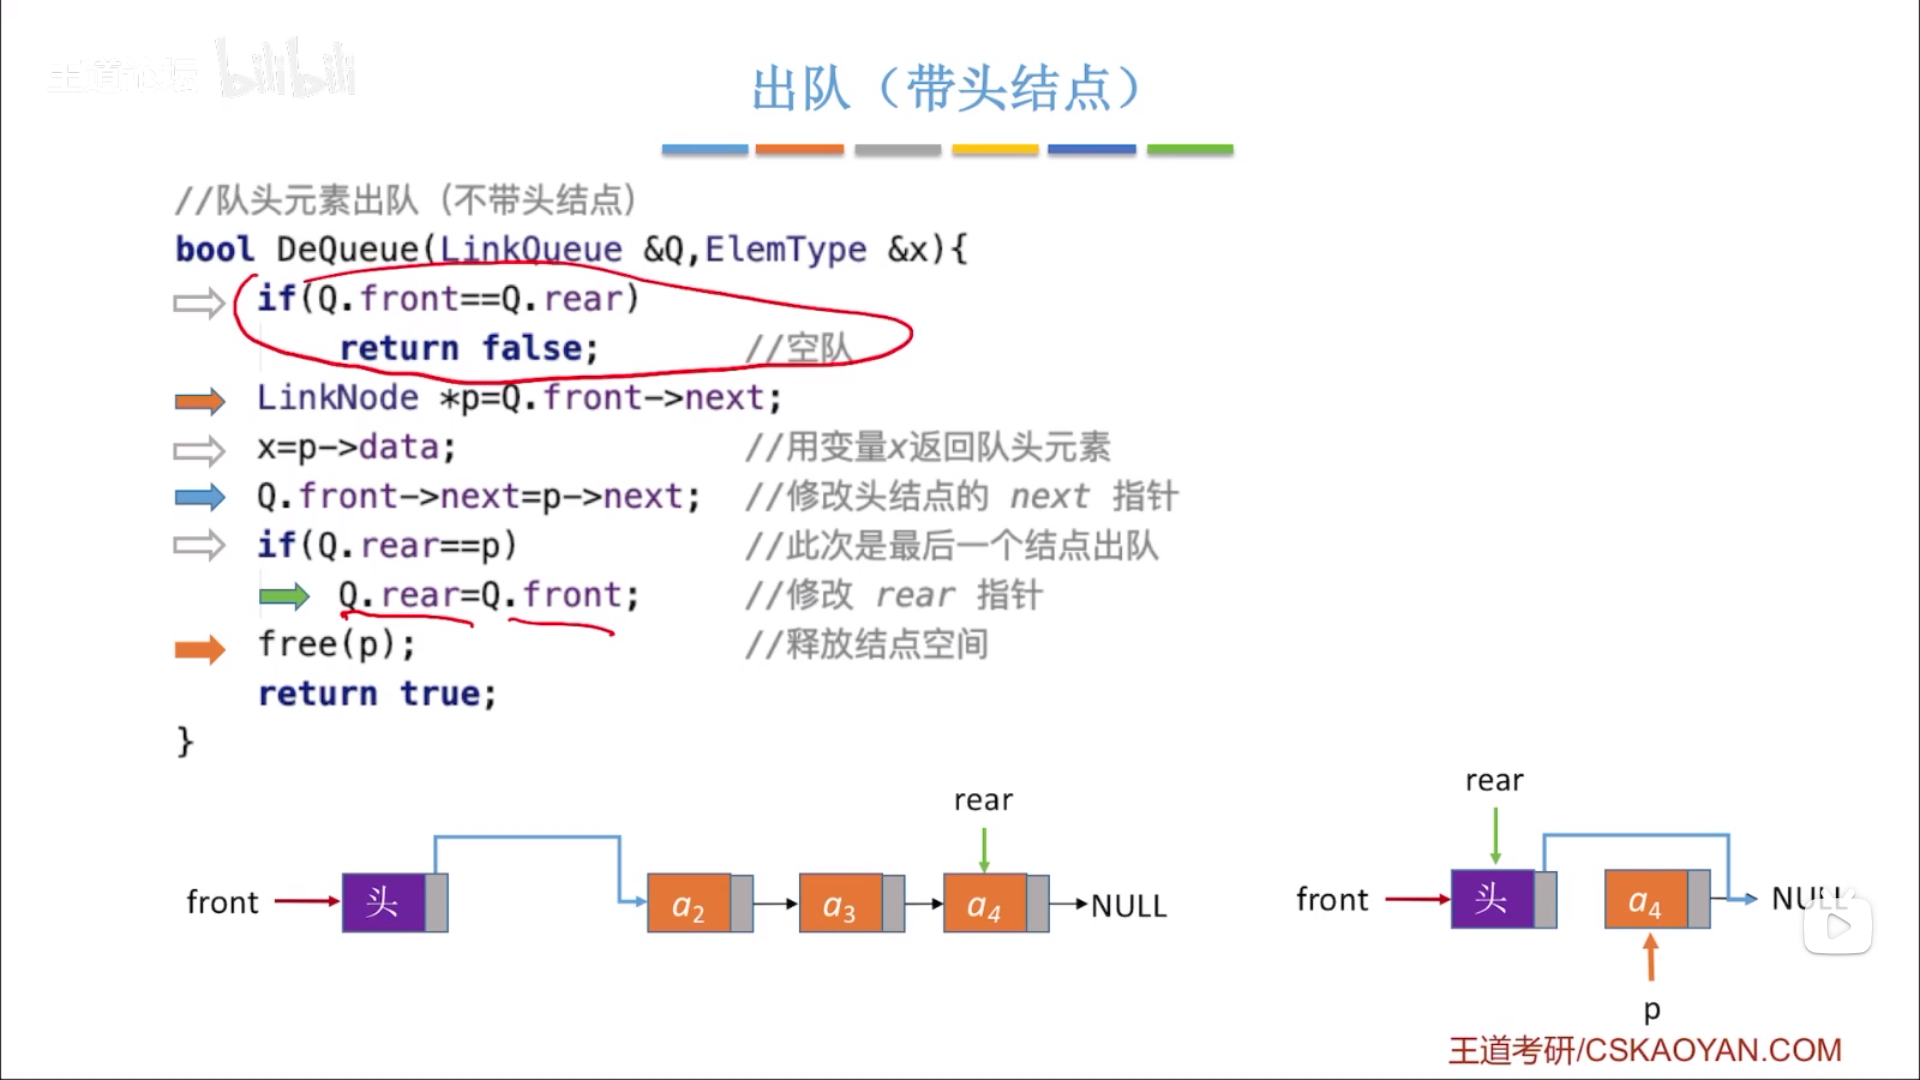Click the orange arrow beside free(p)
This screenshot has height=1080, width=1920.
[x=200, y=650]
